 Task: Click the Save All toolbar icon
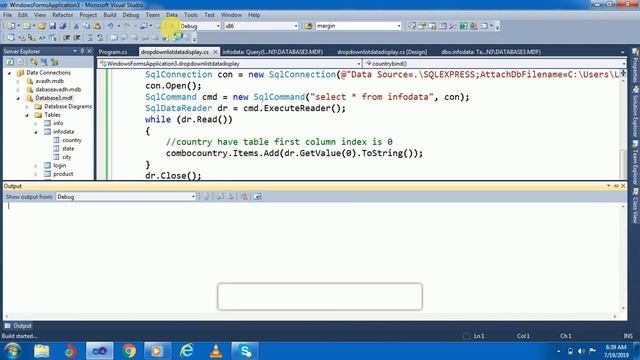point(63,26)
